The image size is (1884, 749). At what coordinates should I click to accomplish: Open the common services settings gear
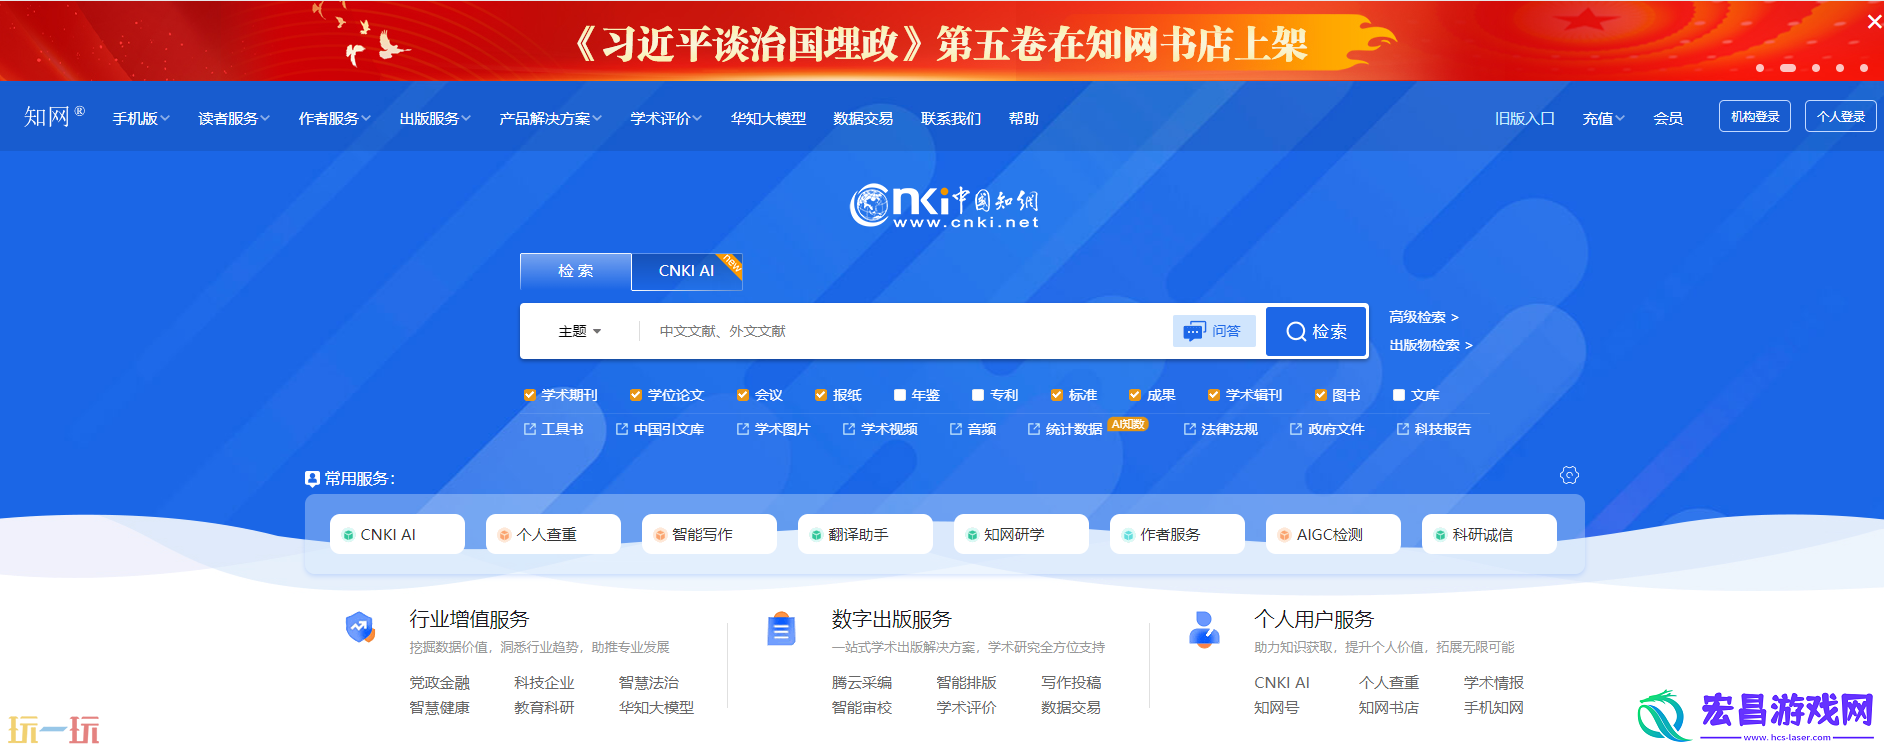tap(1569, 475)
